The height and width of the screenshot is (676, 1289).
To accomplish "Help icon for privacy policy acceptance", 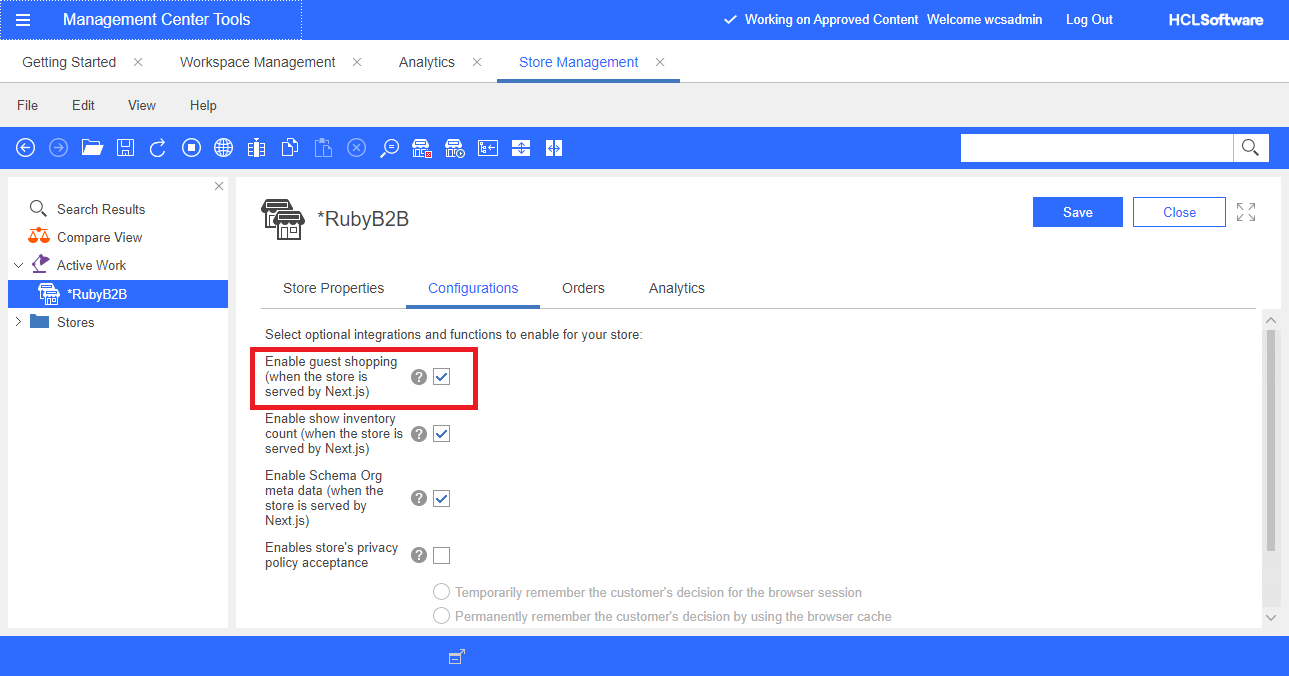I will point(419,555).
